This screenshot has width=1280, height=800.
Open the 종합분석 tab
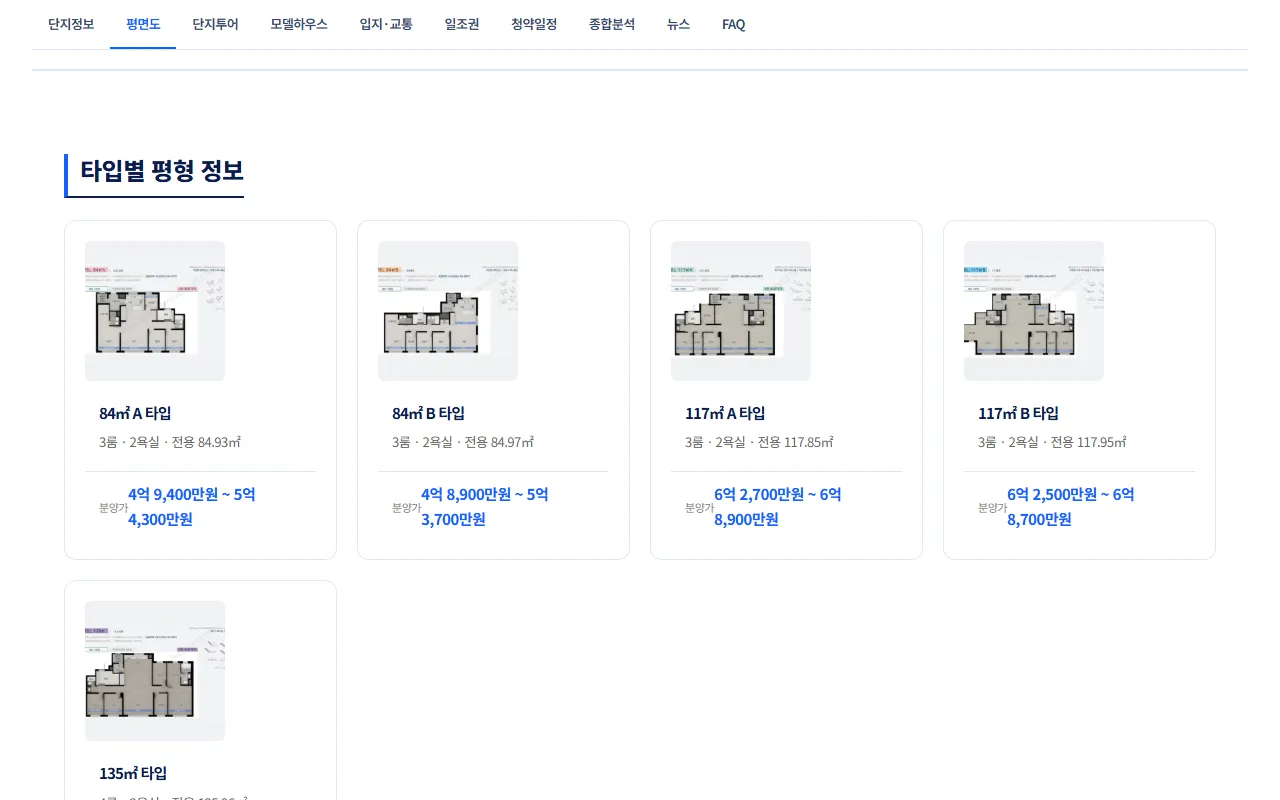612,24
